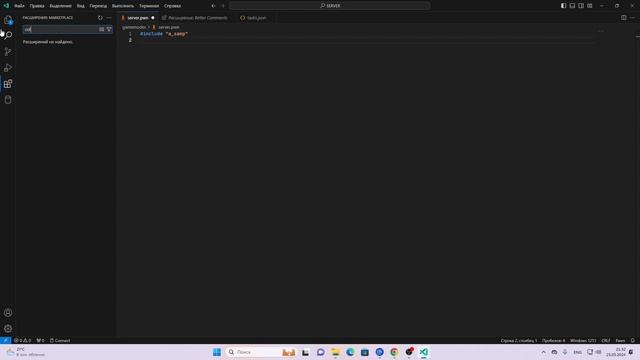The height and width of the screenshot is (360, 640).
Task: Clear extensions search results icon
Action: (102, 29)
